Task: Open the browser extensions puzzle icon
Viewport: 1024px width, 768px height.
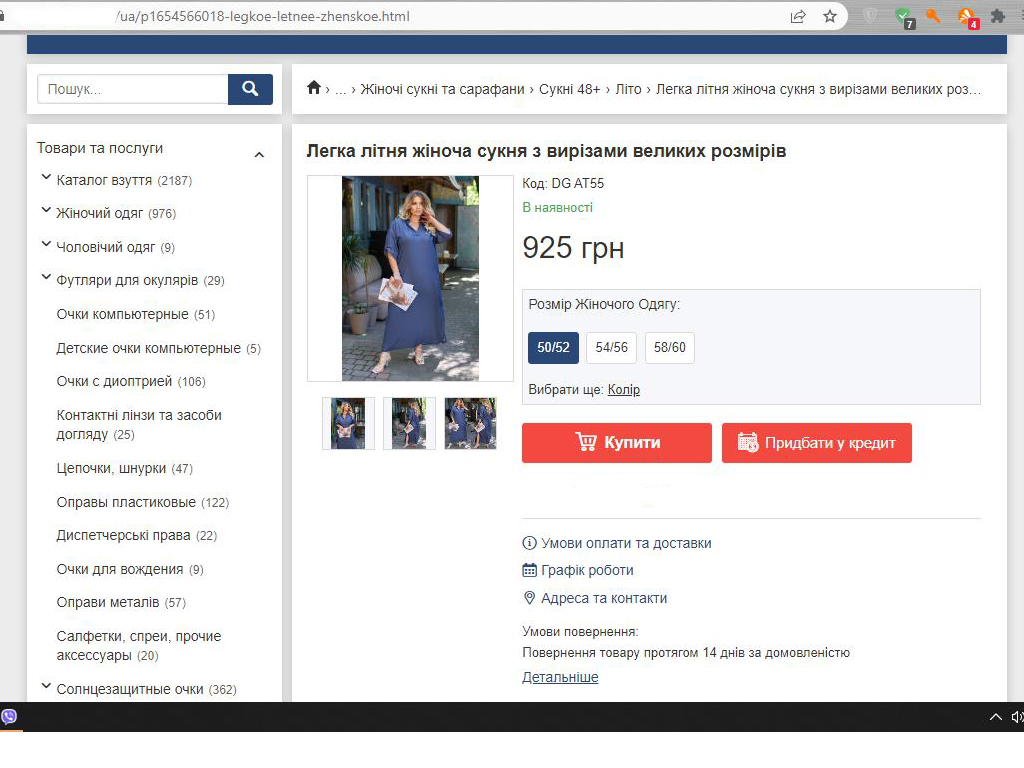Action: tap(997, 16)
